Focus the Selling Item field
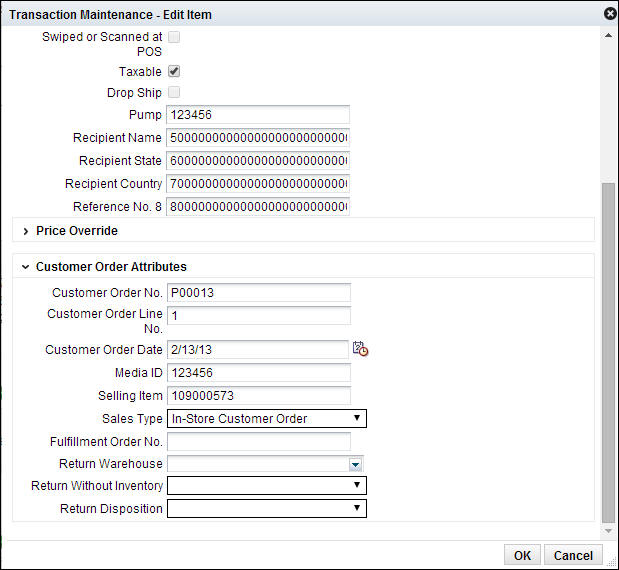Viewport: 619px width, 570px height. coord(259,396)
